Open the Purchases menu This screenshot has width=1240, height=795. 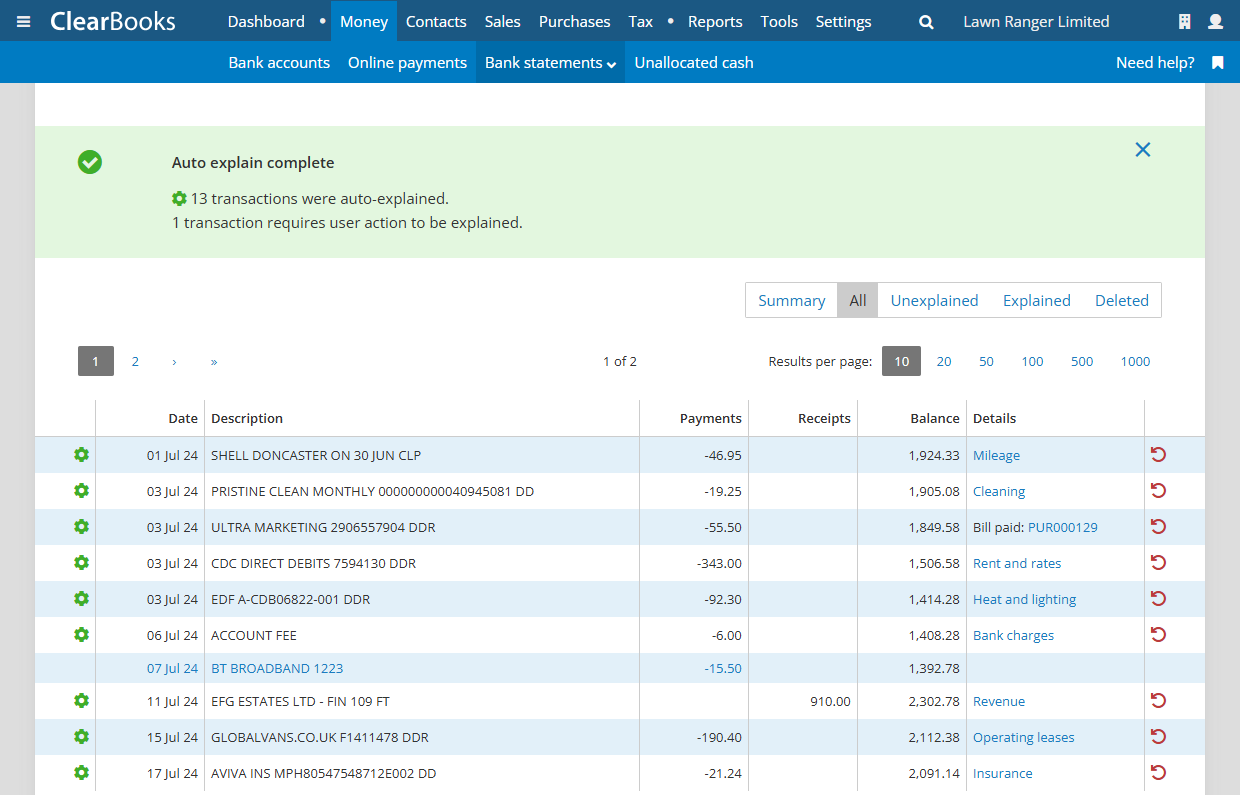point(574,21)
